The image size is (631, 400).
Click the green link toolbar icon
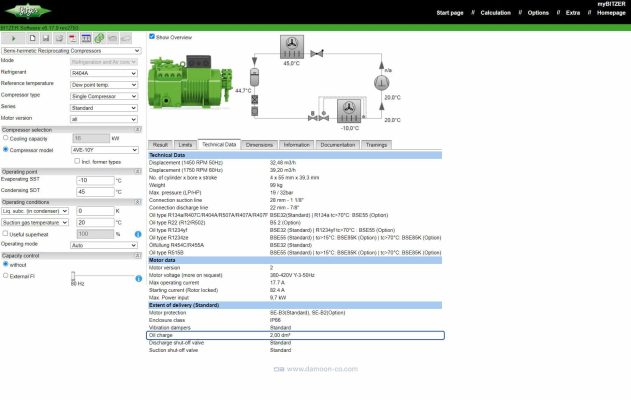100,38
